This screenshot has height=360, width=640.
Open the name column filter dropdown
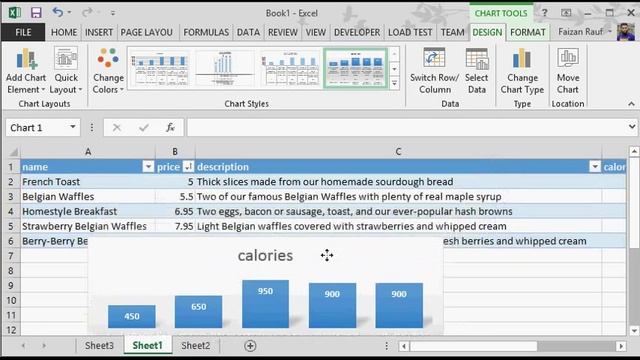148,167
